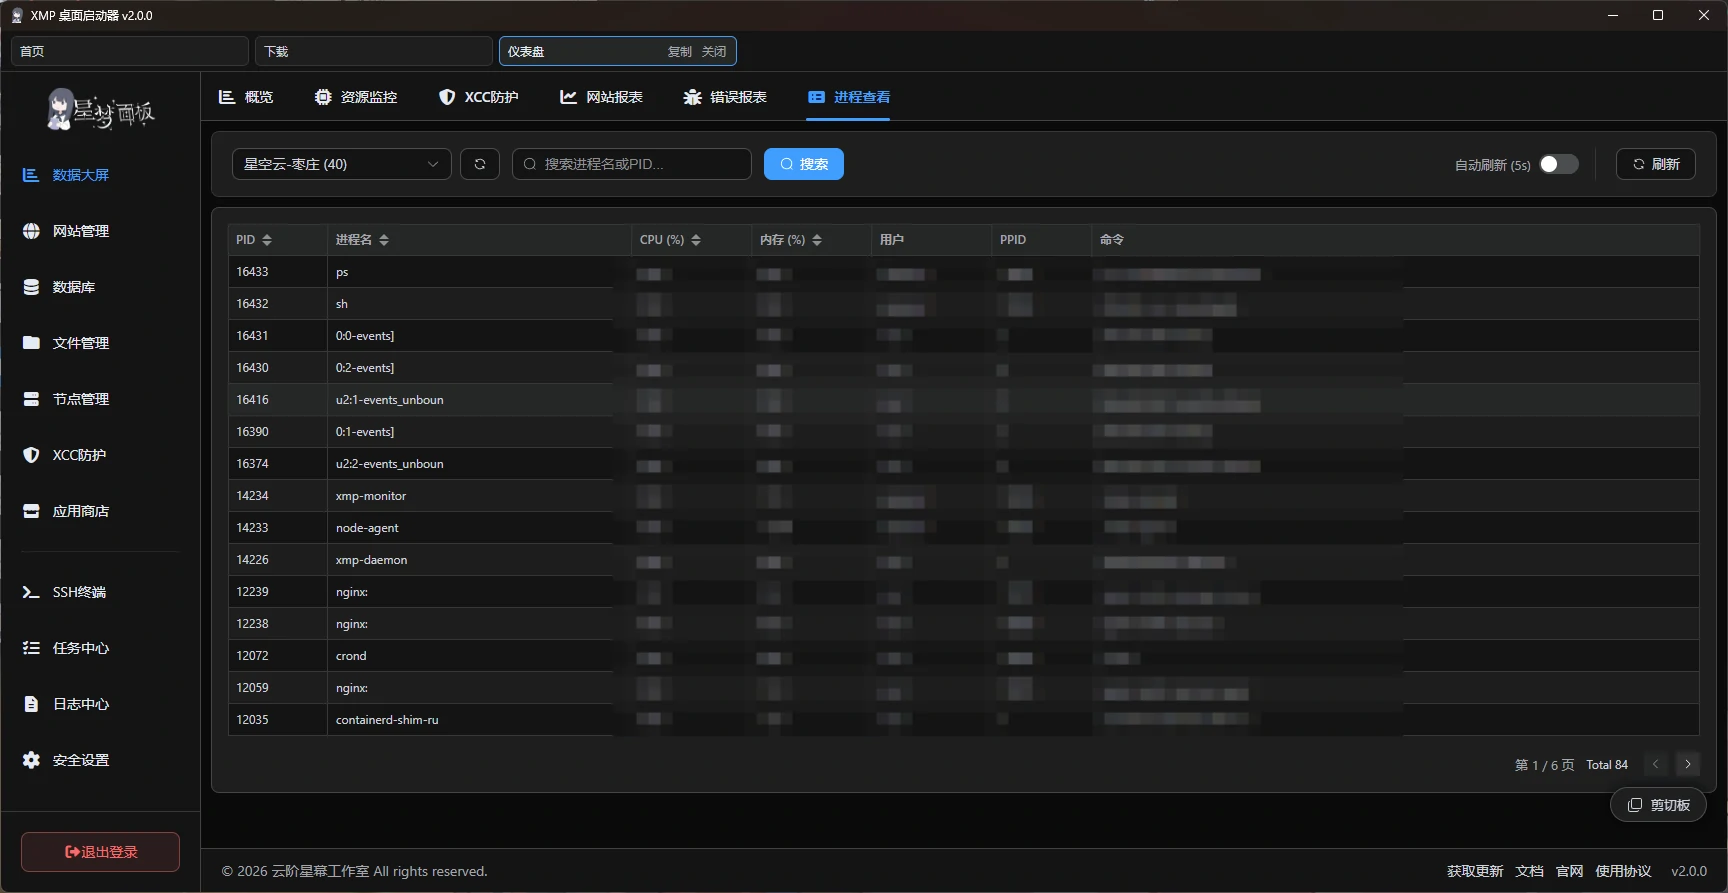Click the 退出登录 logout button
Viewport: 1728px width, 893px height.
point(100,852)
